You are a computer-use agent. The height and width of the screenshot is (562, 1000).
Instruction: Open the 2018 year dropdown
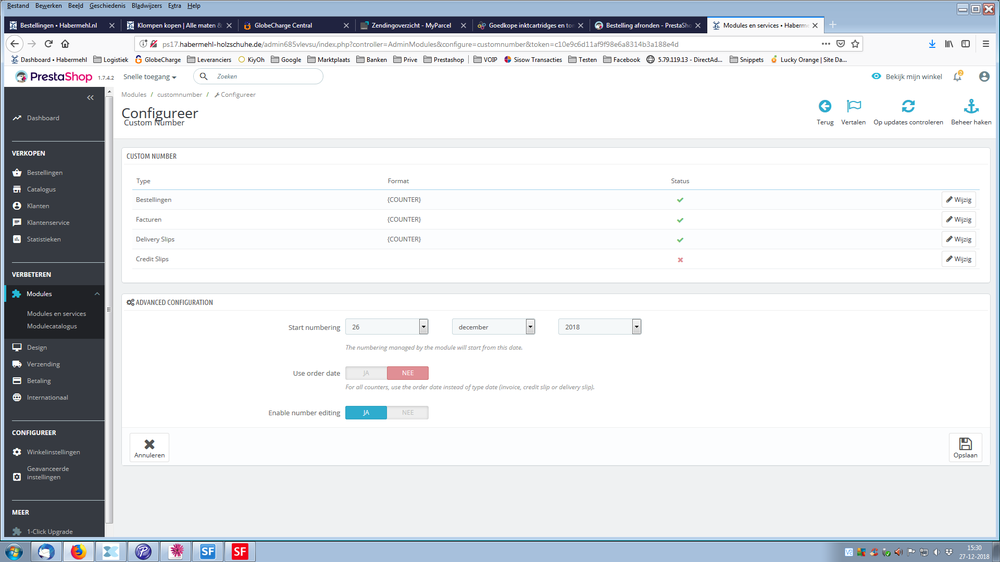pyautogui.click(x=599, y=327)
